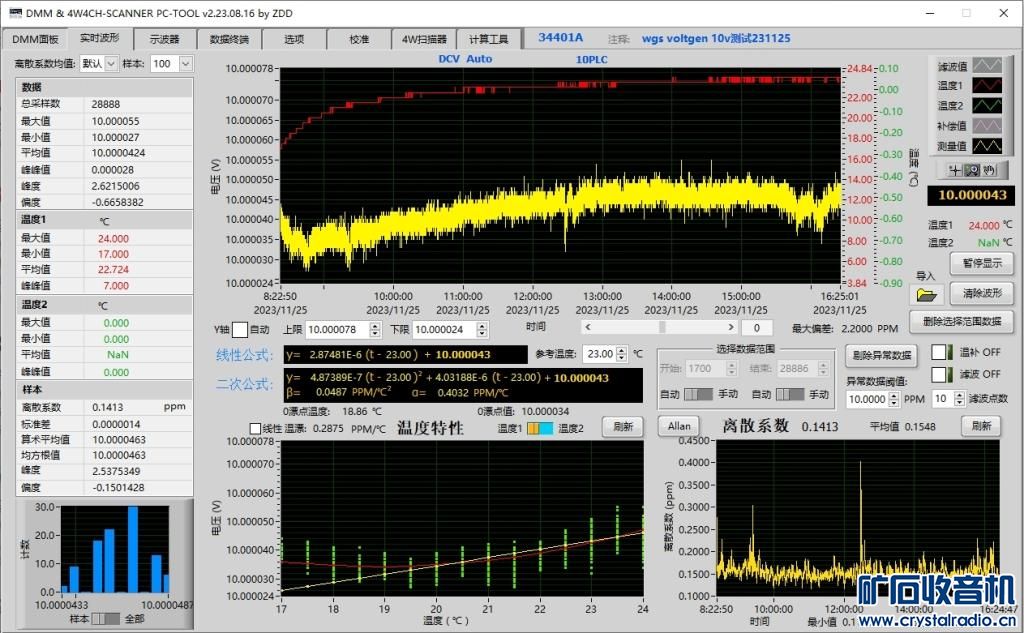This screenshot has height=633, width=1024.
Task: Click the 导入 folder import icon
Action: coord(926,294)
